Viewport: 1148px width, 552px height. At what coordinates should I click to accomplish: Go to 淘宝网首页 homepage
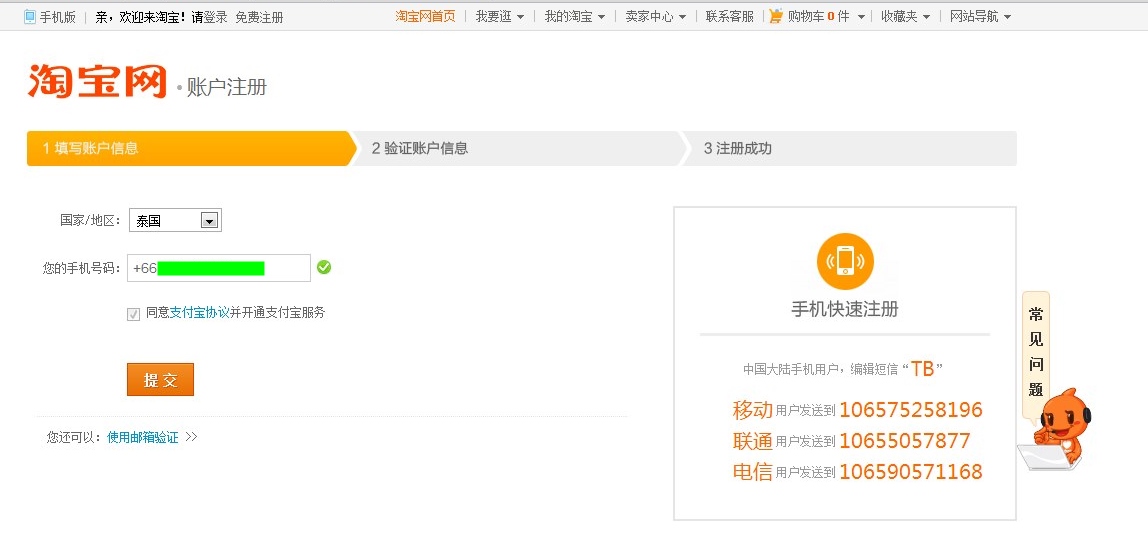(425, 16)
